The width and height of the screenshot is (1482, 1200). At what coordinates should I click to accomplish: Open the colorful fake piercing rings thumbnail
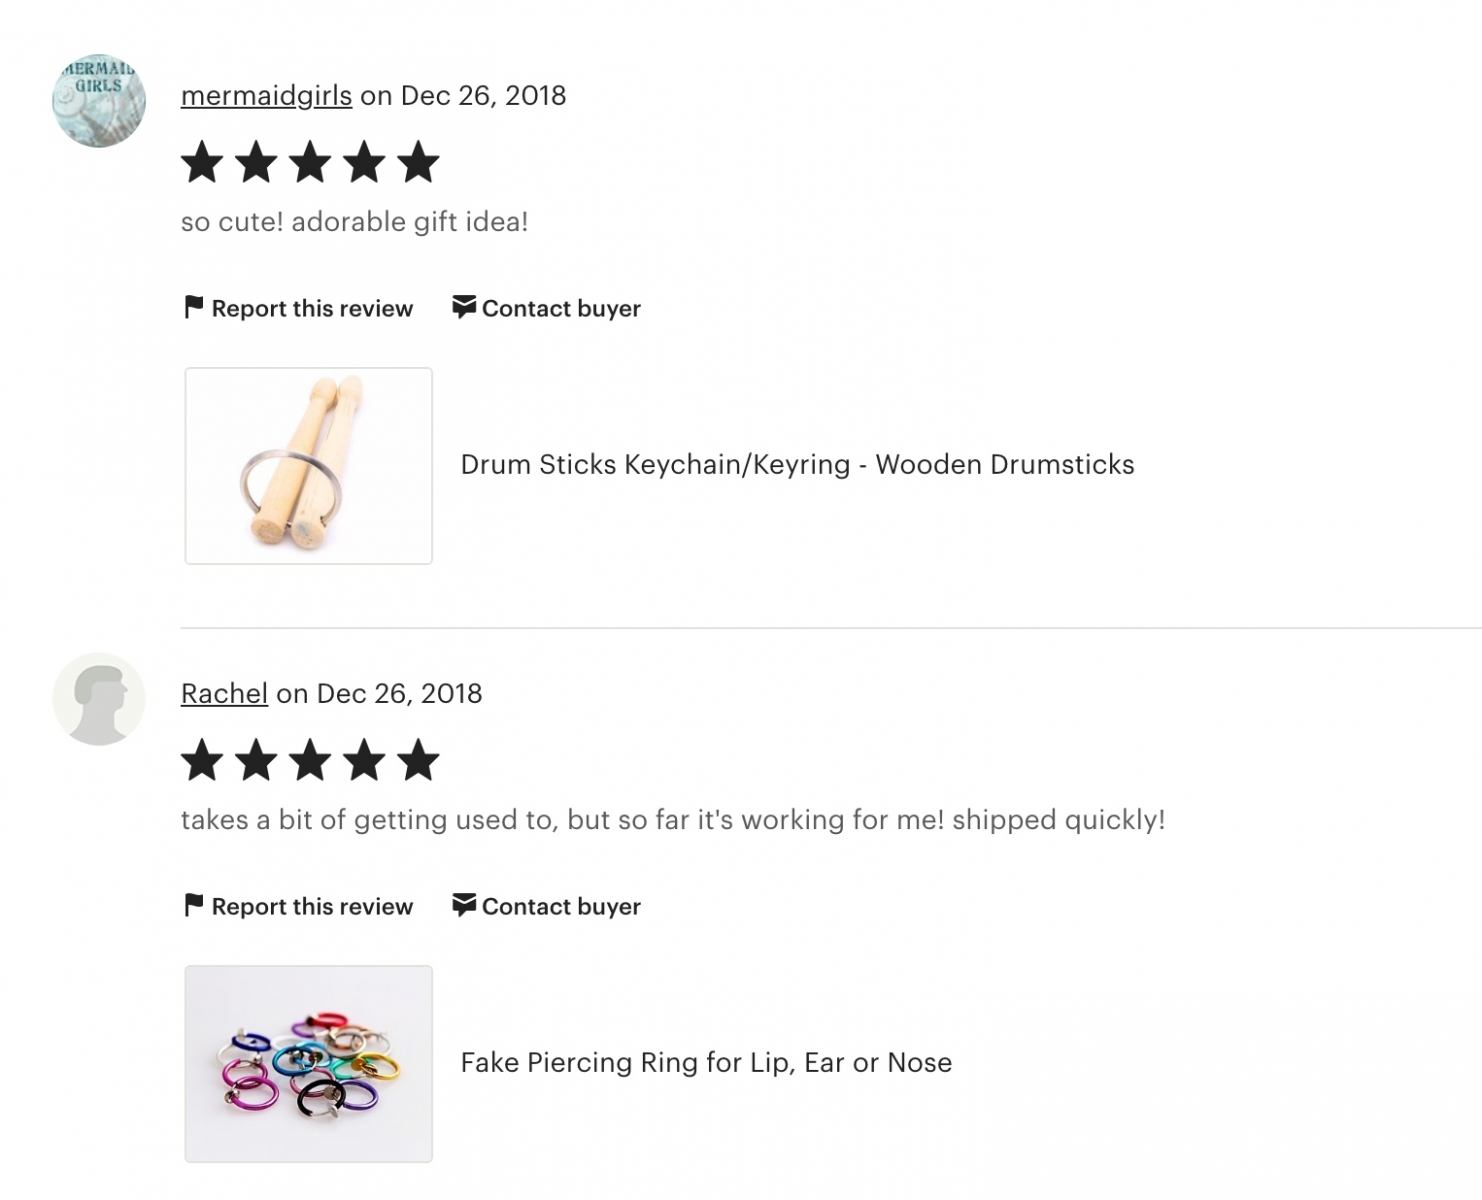click(309, 1064)
